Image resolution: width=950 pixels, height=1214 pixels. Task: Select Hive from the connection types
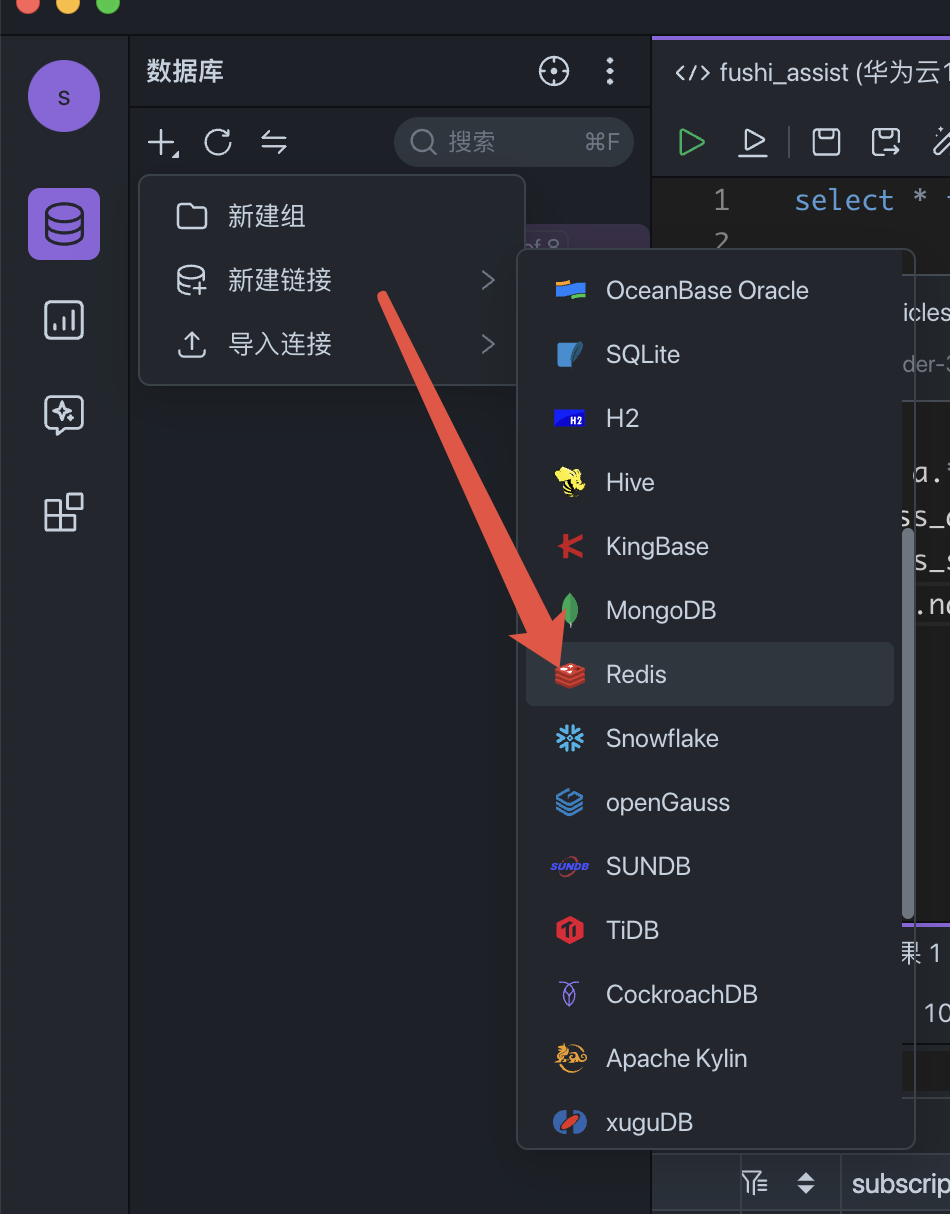tap(710, 482)
